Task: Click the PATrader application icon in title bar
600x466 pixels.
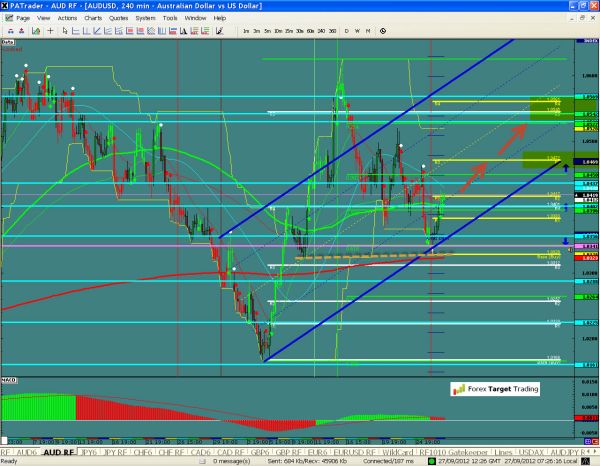Action: pos(6,6)
